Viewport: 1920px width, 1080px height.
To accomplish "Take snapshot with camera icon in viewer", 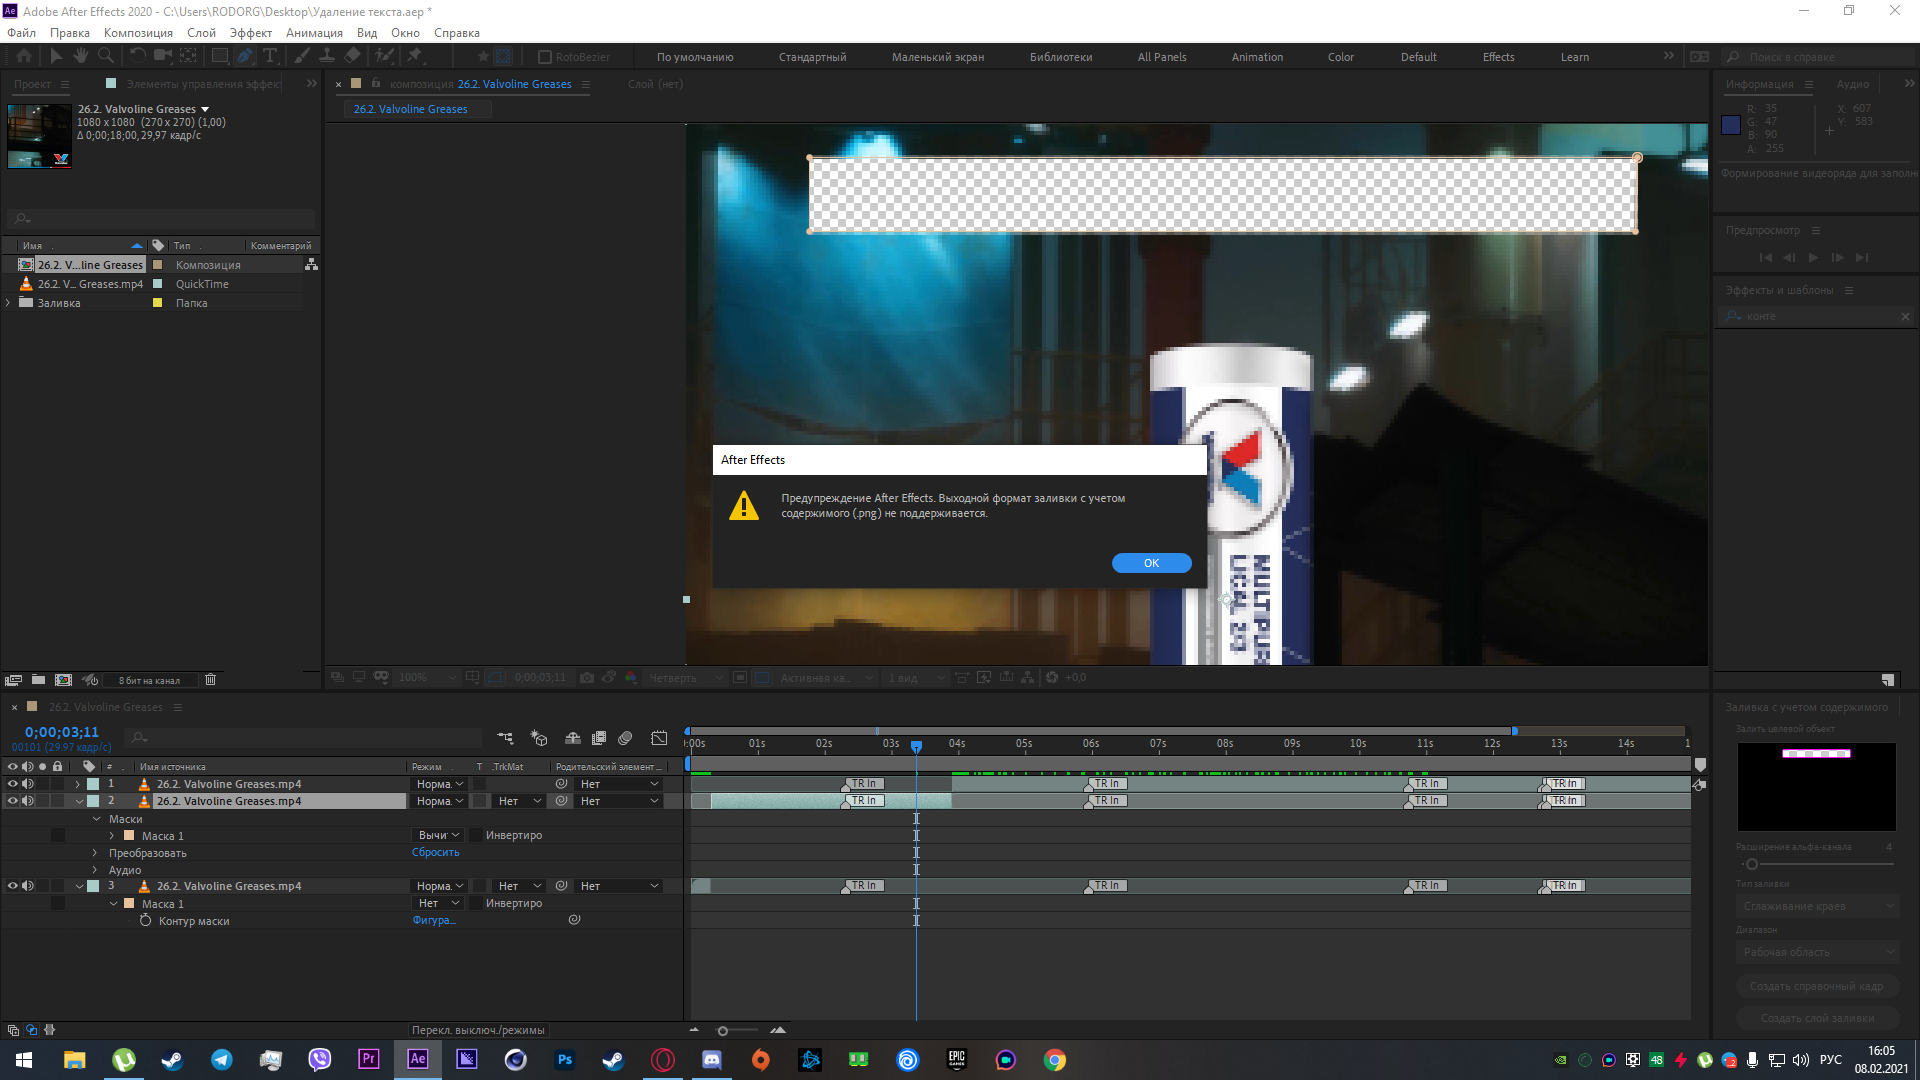I will (587, 677).
